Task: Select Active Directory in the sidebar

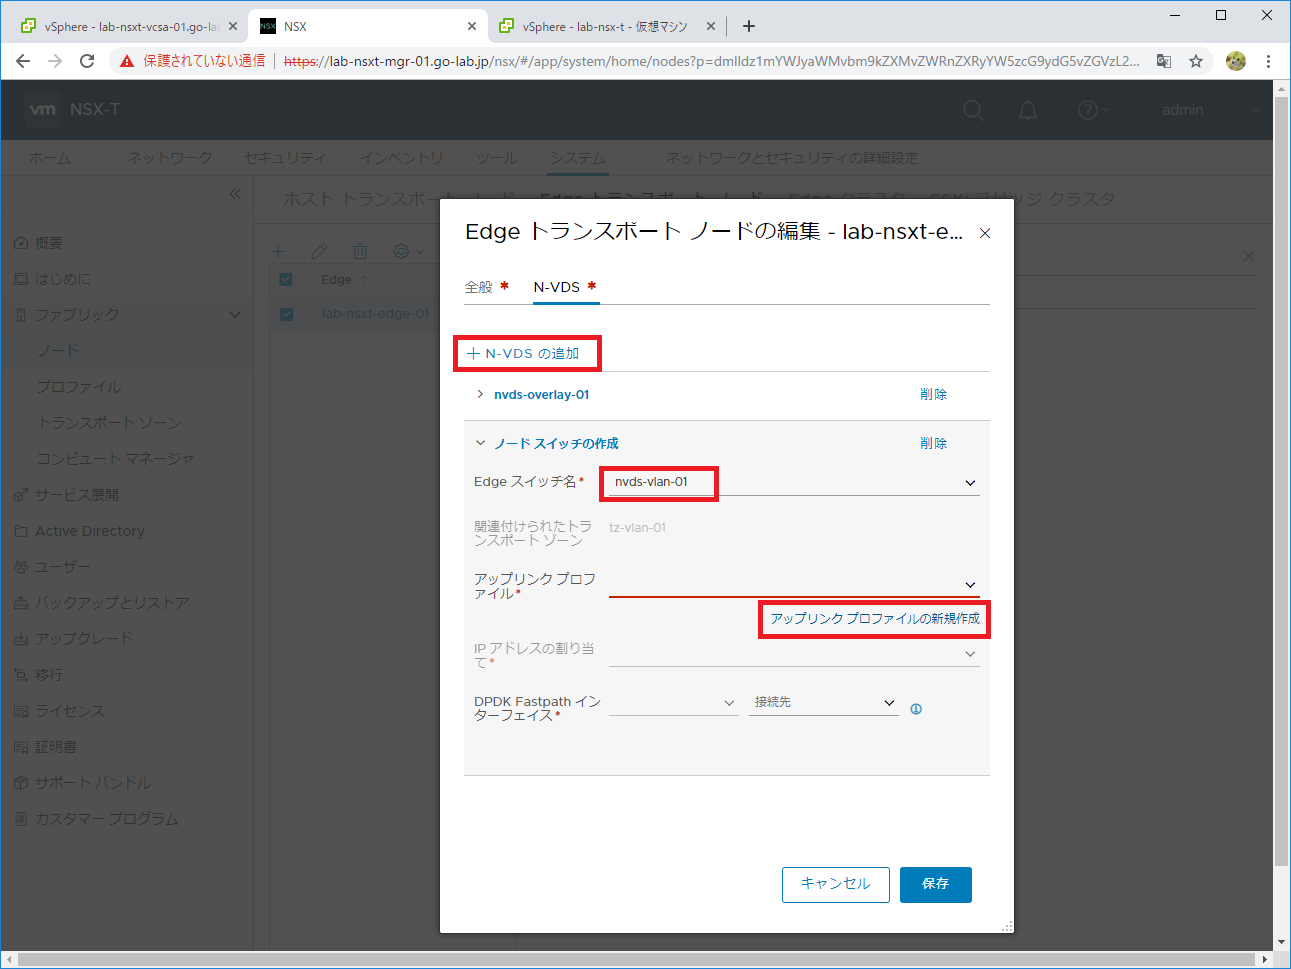Action: tap(90, 531)
